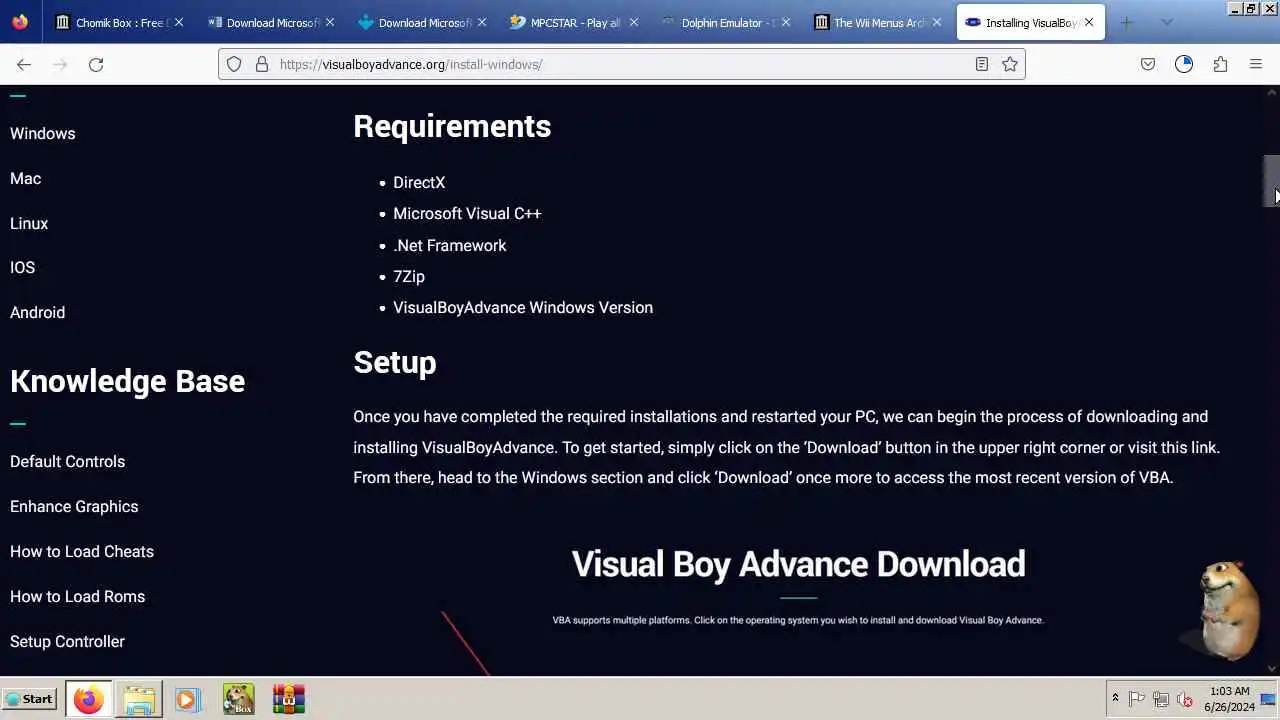Open the IOS sidebar link
Image resolution: width=1280 pixels, height=720 pixels.
[23, 267]
